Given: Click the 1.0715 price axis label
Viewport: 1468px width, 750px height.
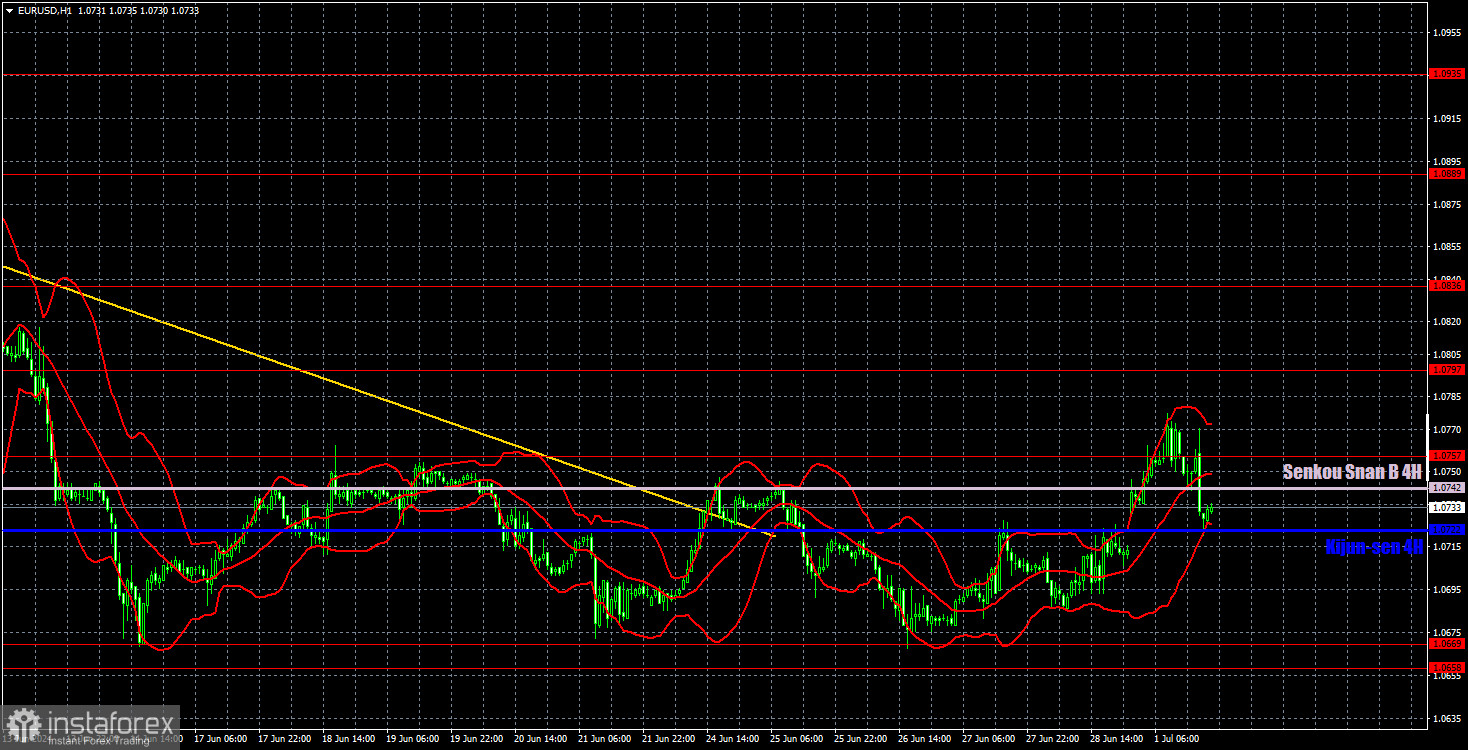Looking at the screenshot, I should click(x=1447, y=547).
